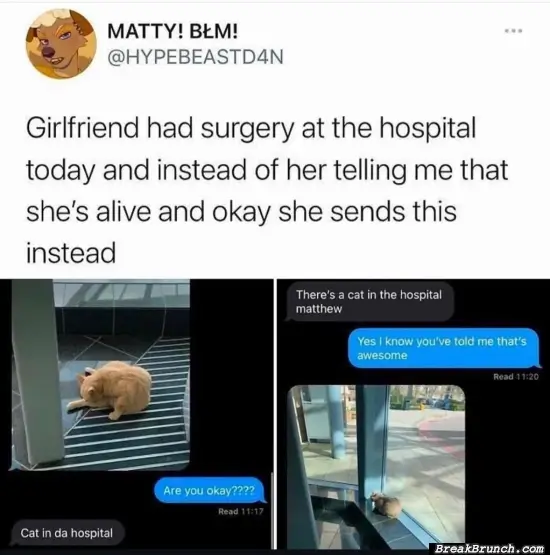
Task: Click the cartoon dog profile avatar
Action: tap(61, 44)
